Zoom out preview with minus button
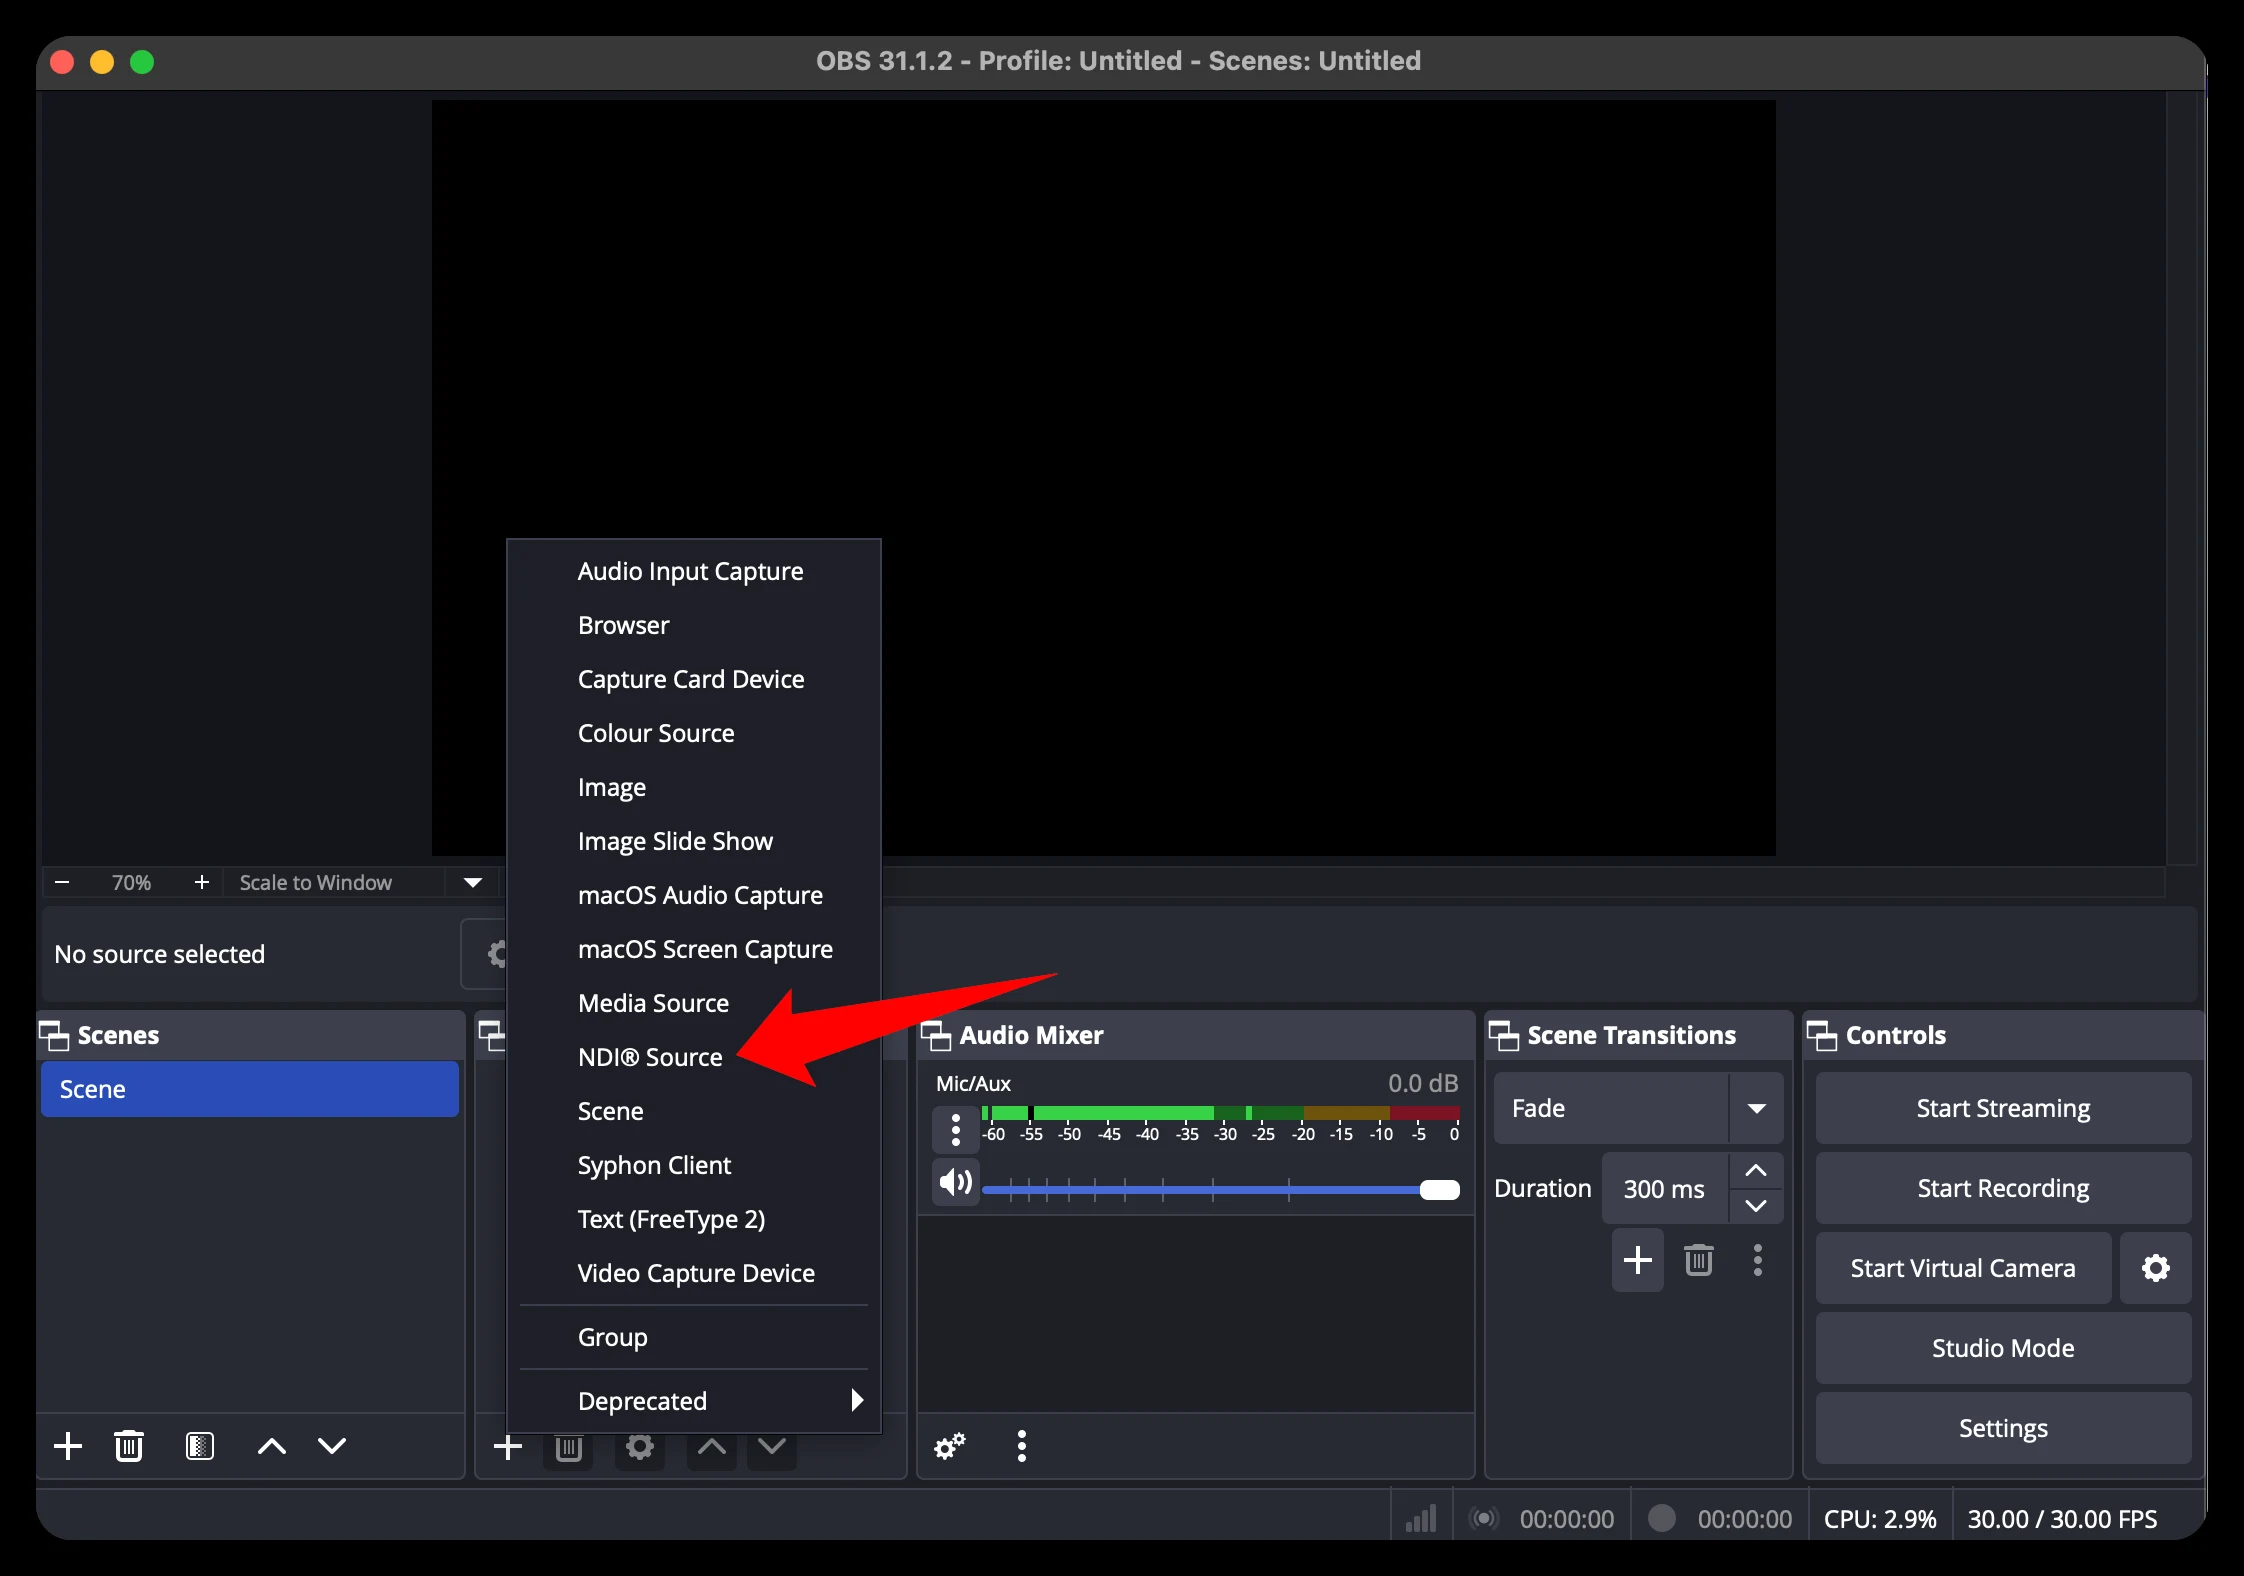 [x=62, y=882]
